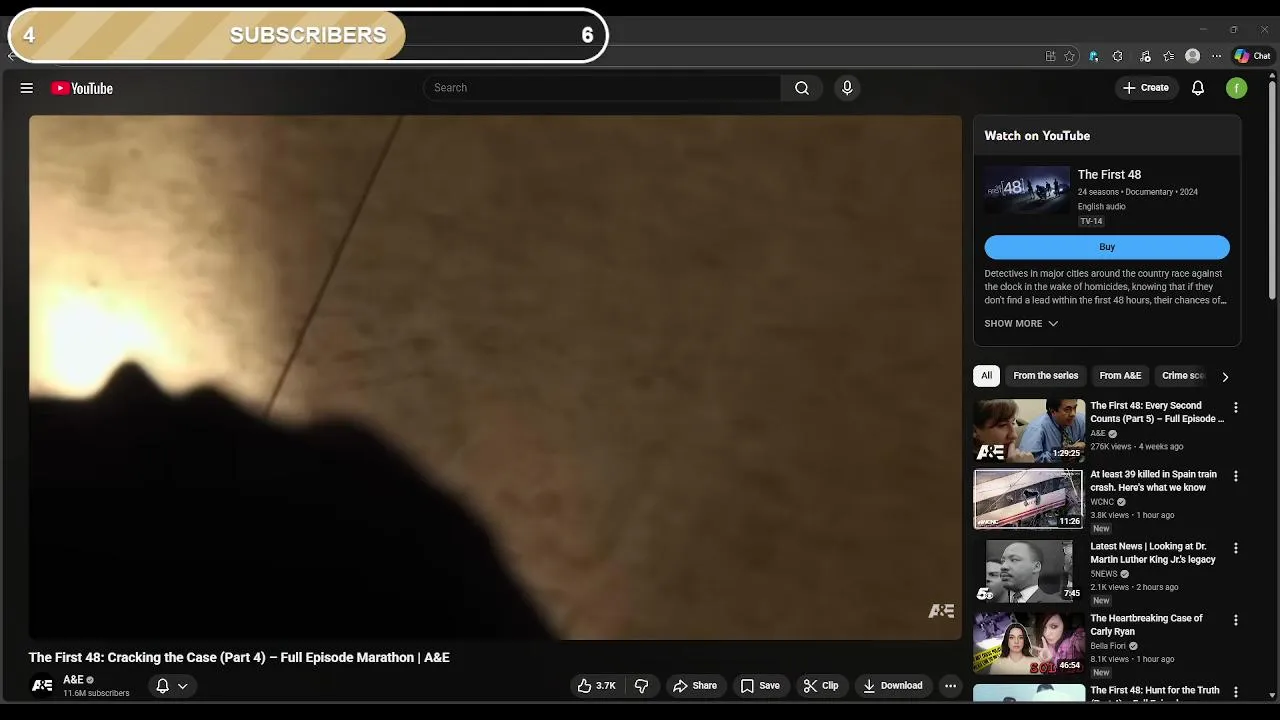1280x720 pixels.
Task: Share the video
Action: (695, 686)
